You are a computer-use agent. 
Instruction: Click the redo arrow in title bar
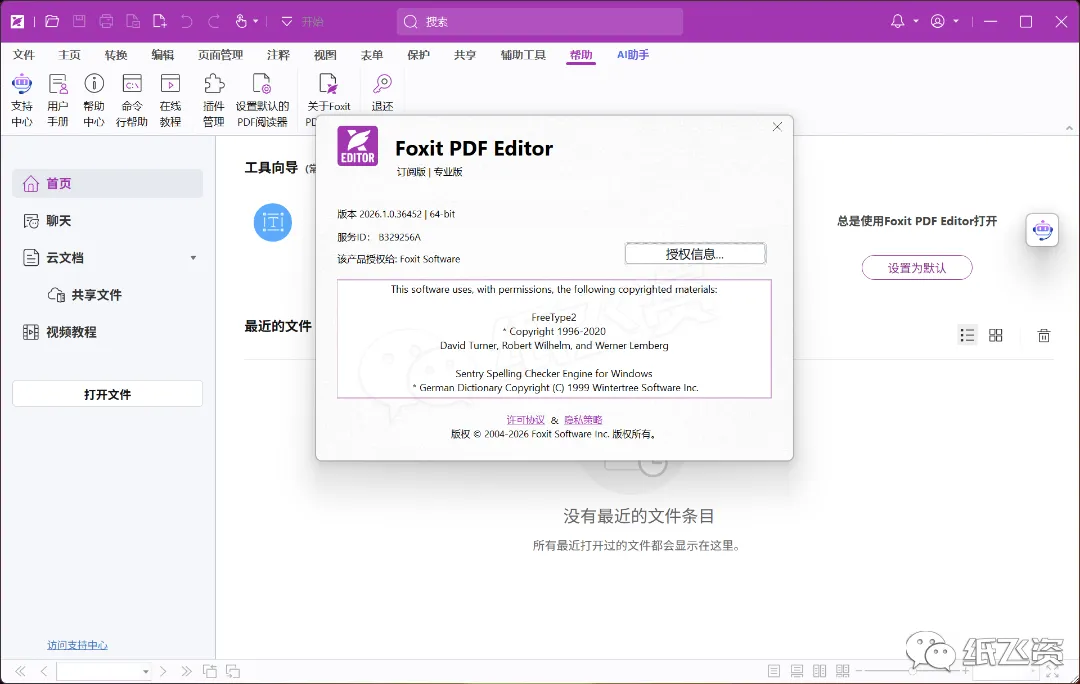pyautogui.click(x=214, y=21)
